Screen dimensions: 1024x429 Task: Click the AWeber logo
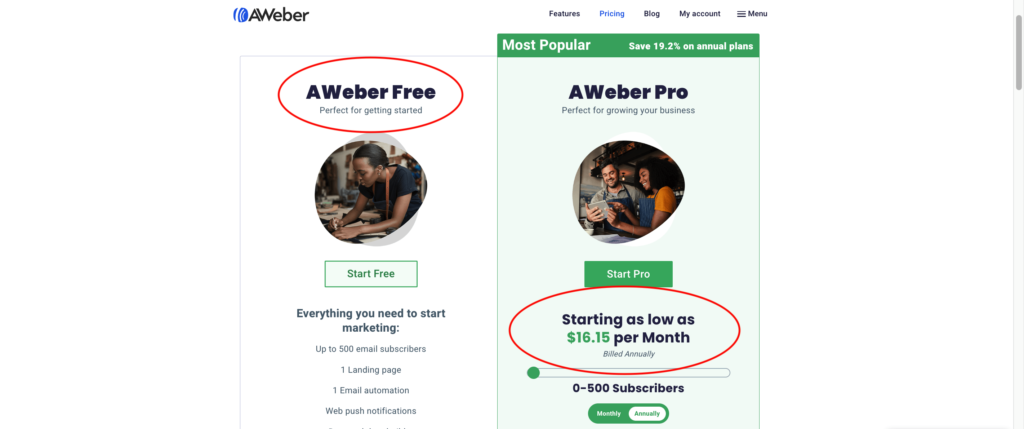point(271,14)
